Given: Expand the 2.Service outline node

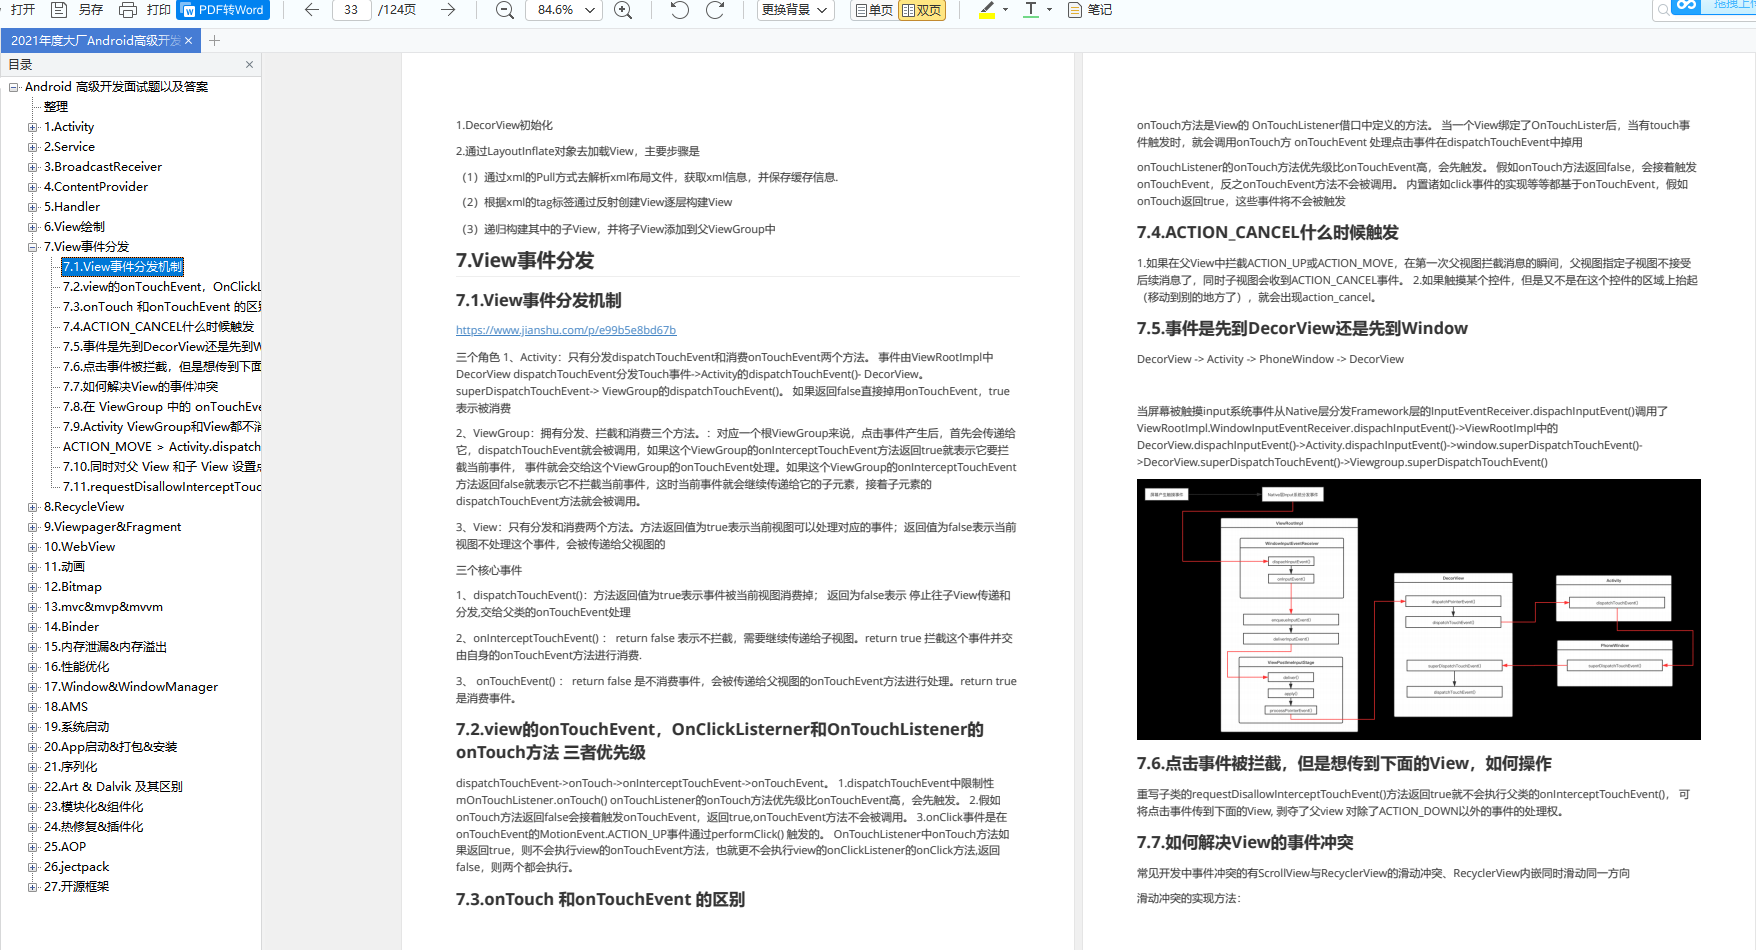Looking at the screenshot, I should tap(33, 147).
